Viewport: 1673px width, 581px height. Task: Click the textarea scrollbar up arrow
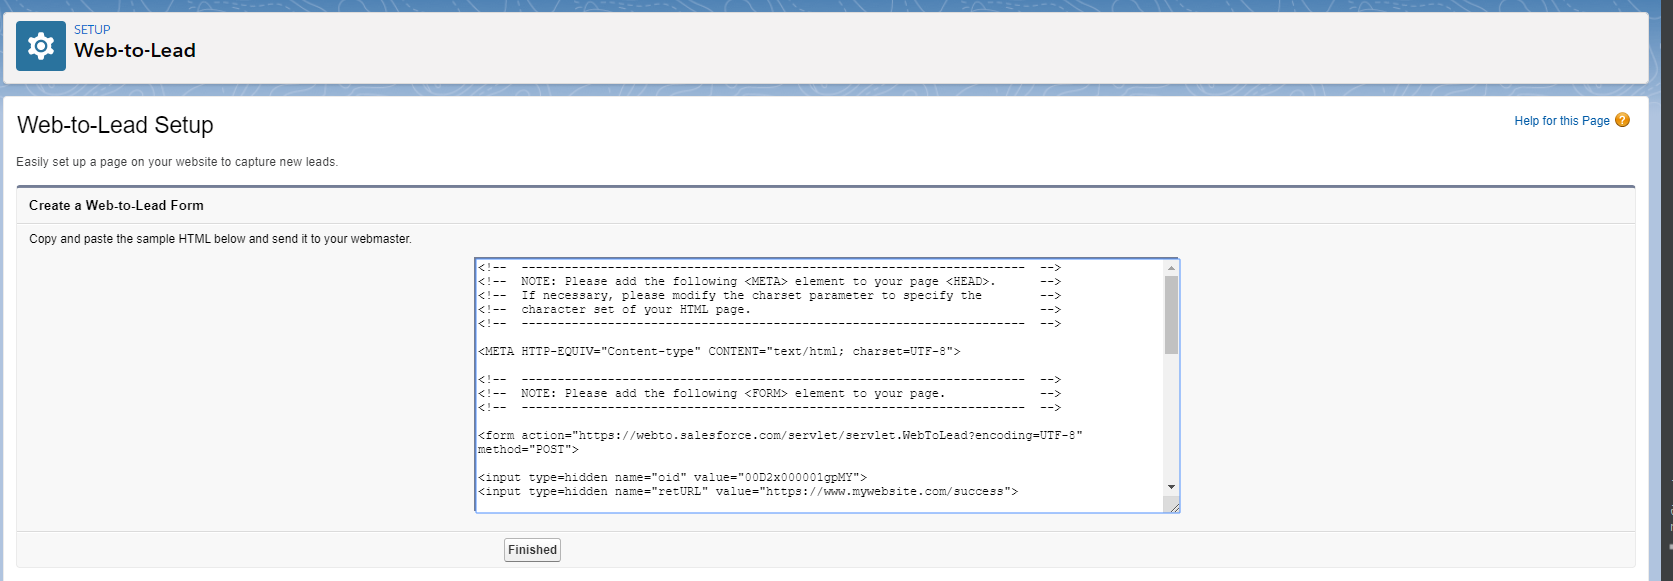click(x=1171, y=268)
